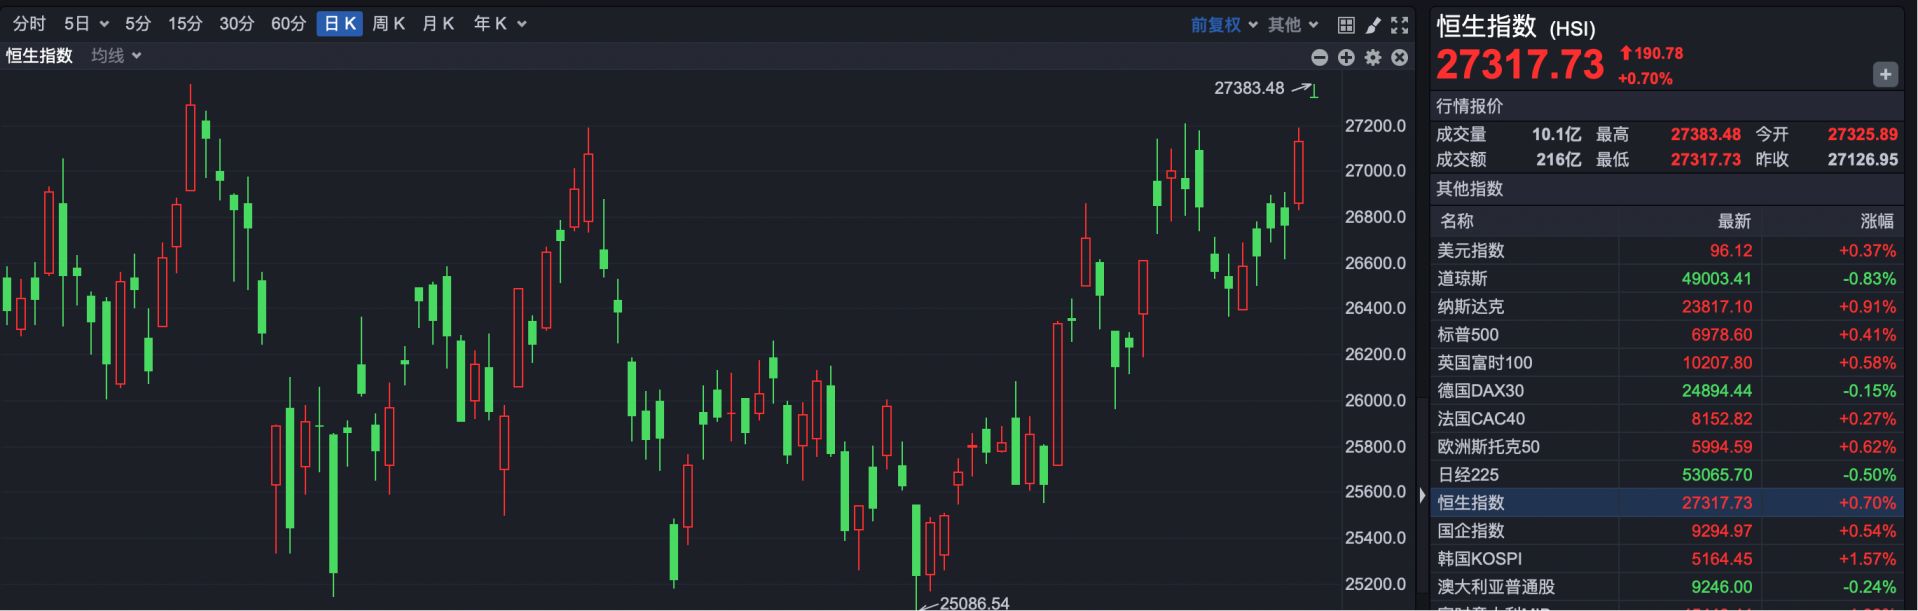Zoom in the K-line chart with plus icon
Viewport: 1918px width, 611px height.
[x=1346, y=58]
